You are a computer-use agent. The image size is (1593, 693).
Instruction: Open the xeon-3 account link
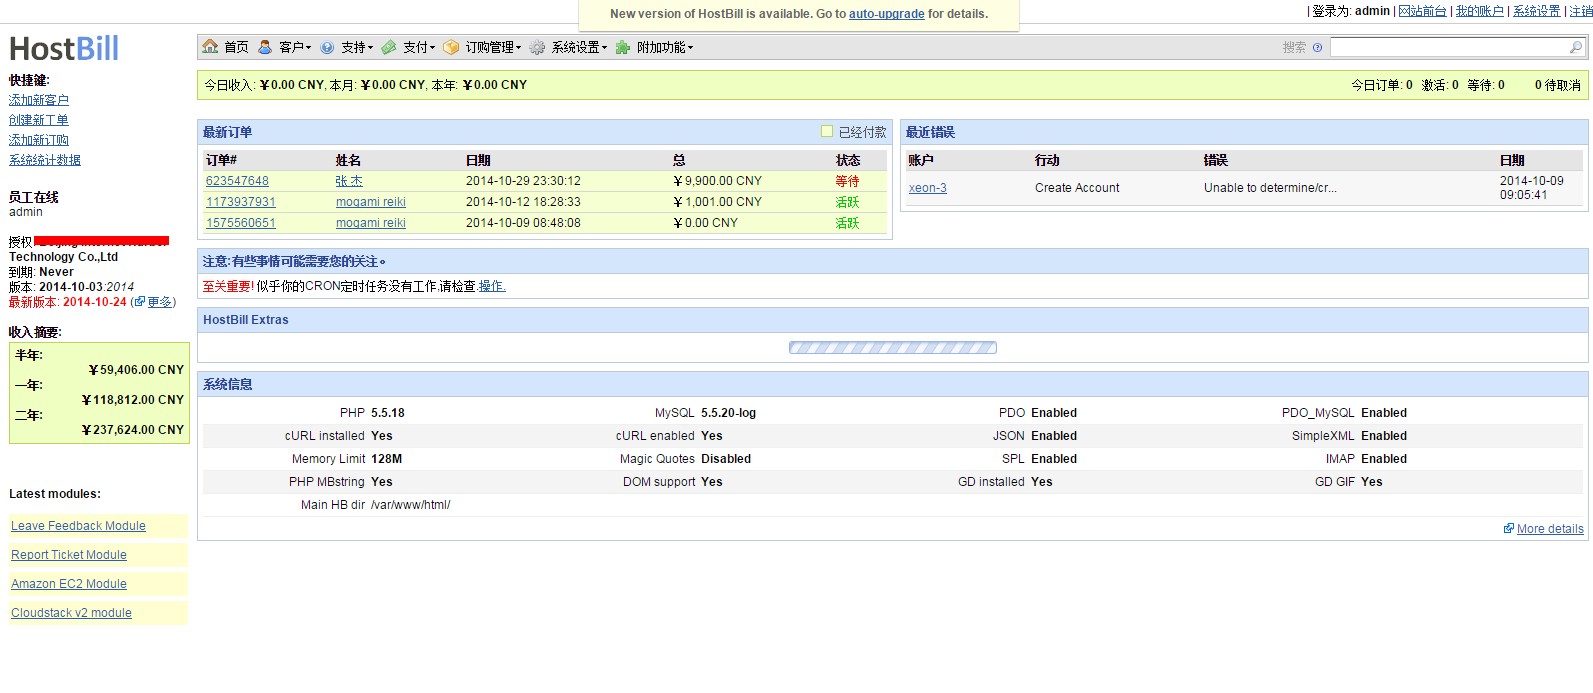pos(928,188)
